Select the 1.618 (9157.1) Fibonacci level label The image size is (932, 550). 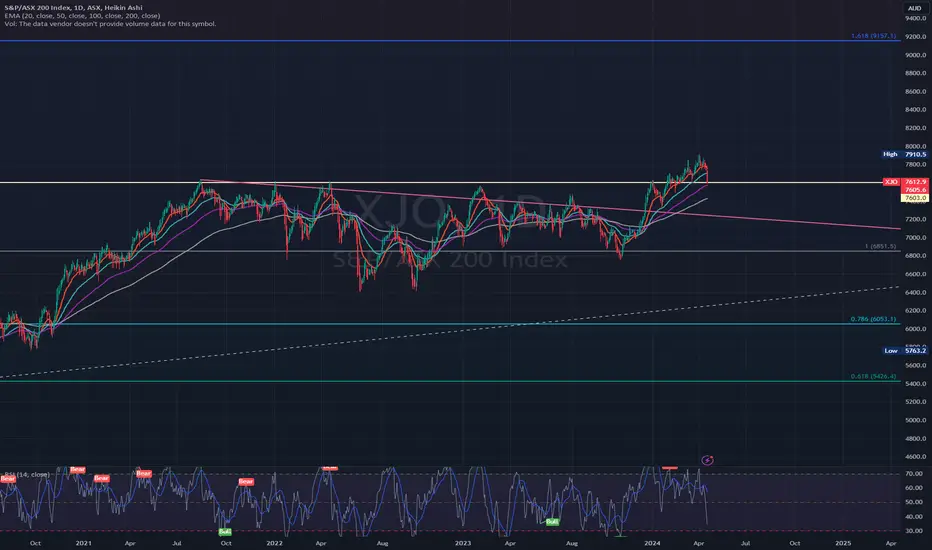click(873, 36)
